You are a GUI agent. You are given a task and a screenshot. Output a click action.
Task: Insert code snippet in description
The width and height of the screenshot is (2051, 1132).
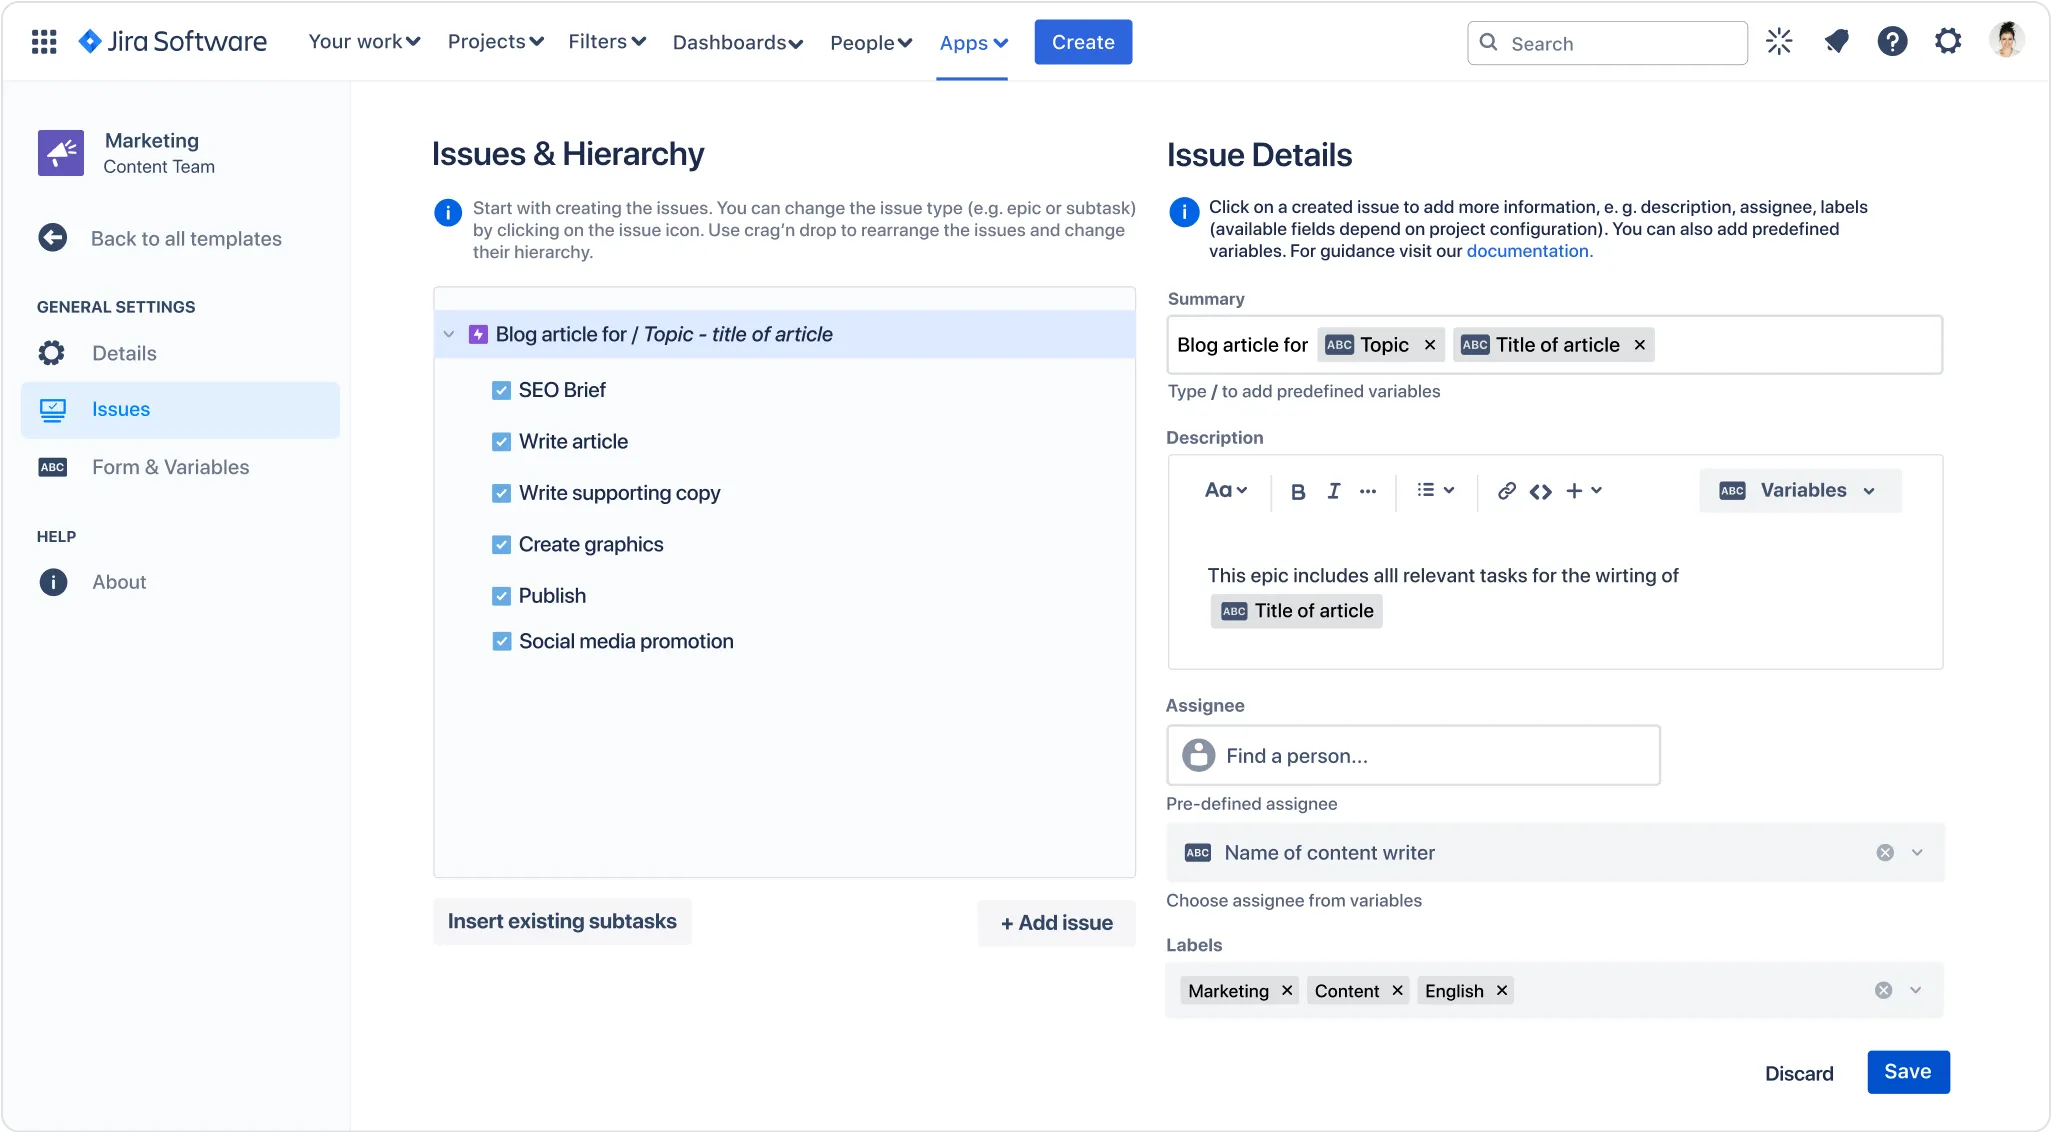1541,491
